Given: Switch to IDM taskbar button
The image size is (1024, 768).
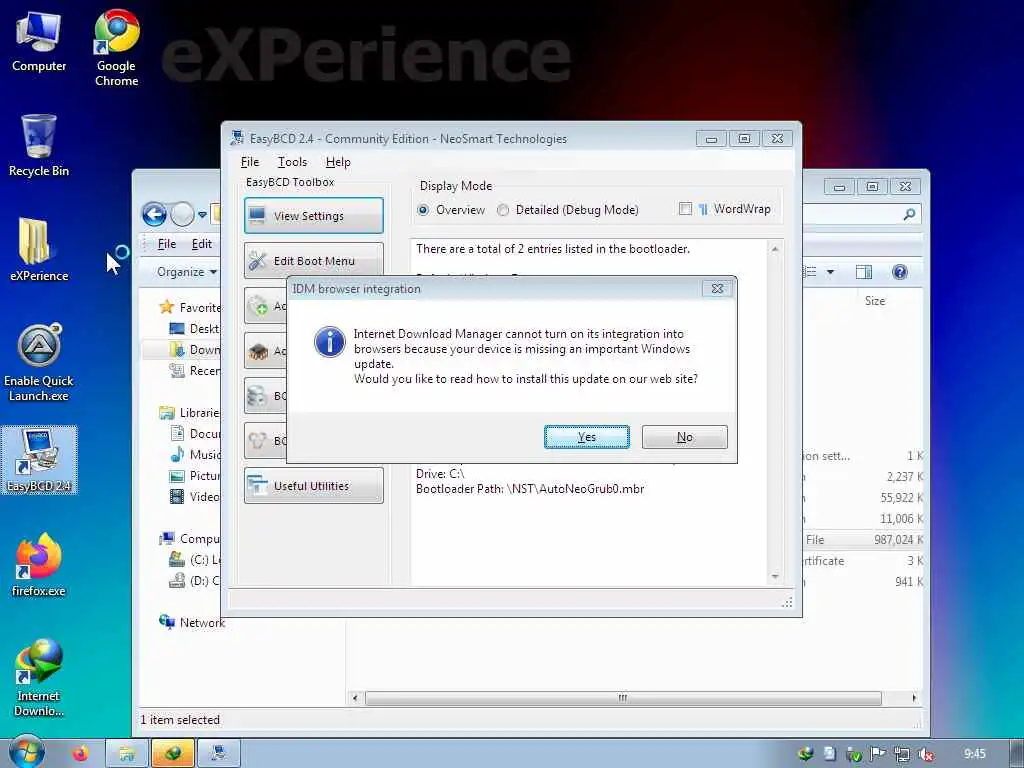Looking at the screenshot, I should [173, 753].
